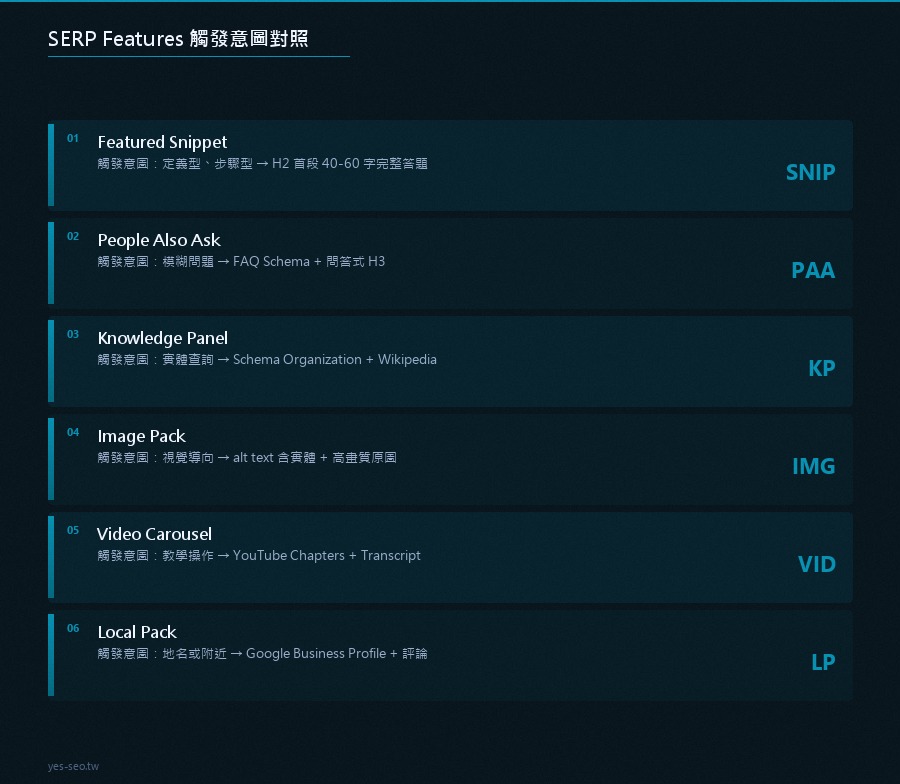This screenshot has height=784, width=900.
Task: Select the Featured Snippet title
Action: 162,142
